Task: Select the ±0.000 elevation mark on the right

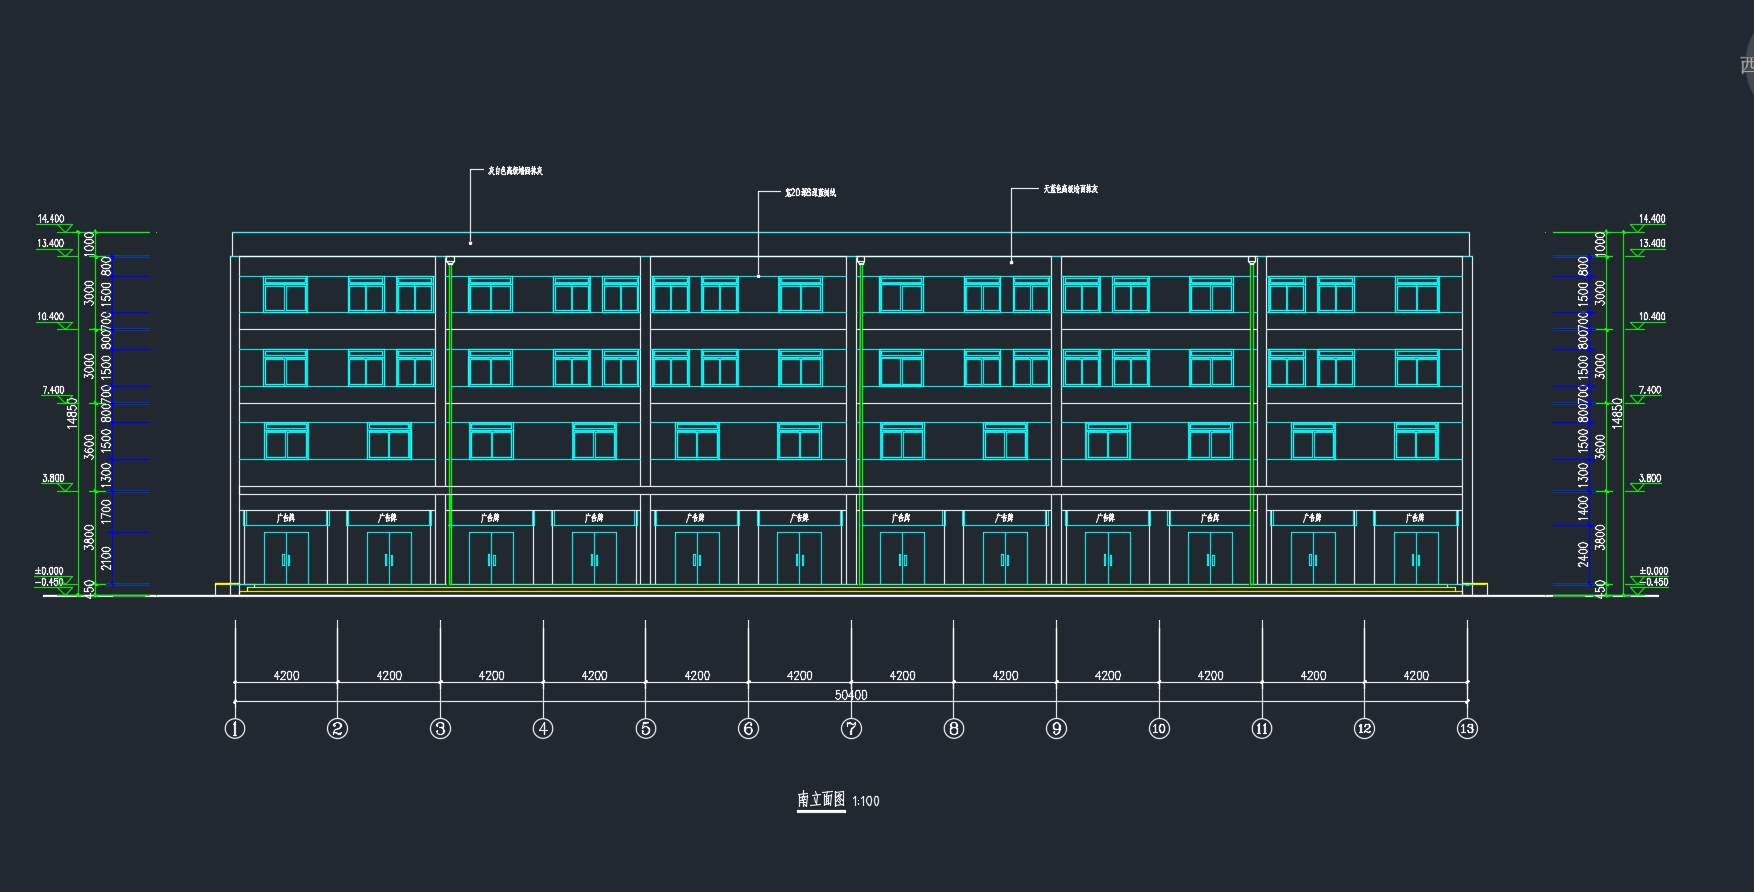Action: [x=1653, y=571]
